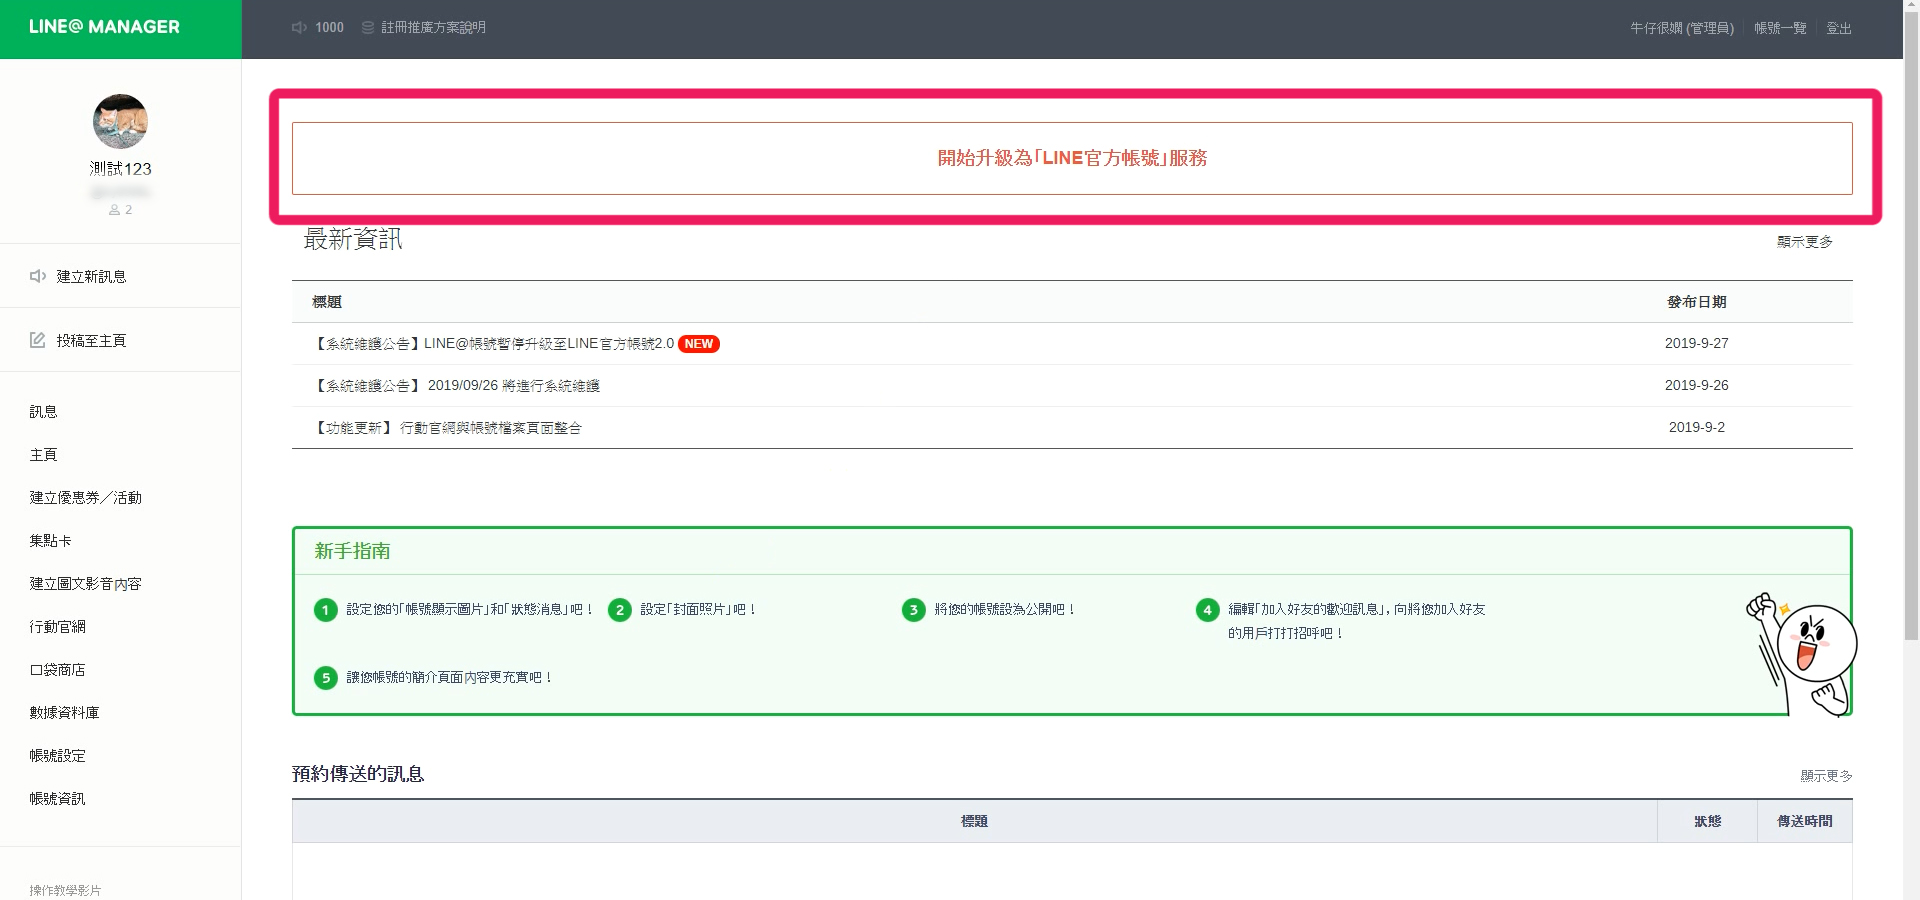Click step 5 number circle in guide

(325, 678)
